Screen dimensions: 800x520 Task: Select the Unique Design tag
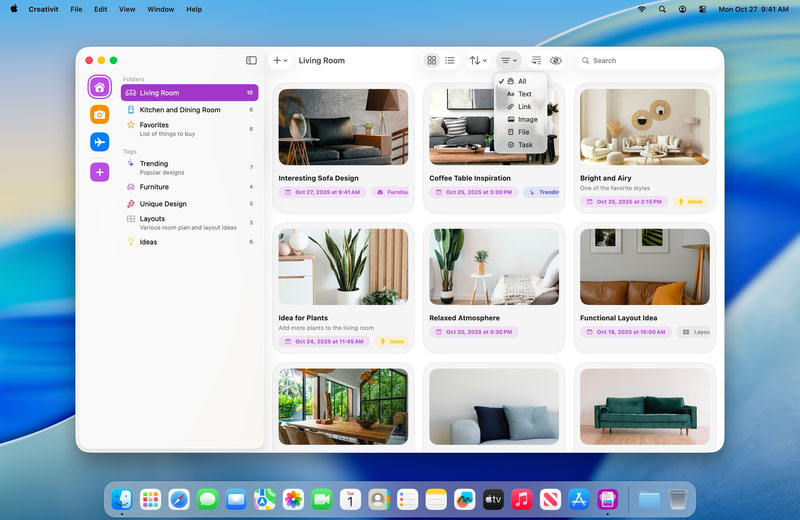163,204
